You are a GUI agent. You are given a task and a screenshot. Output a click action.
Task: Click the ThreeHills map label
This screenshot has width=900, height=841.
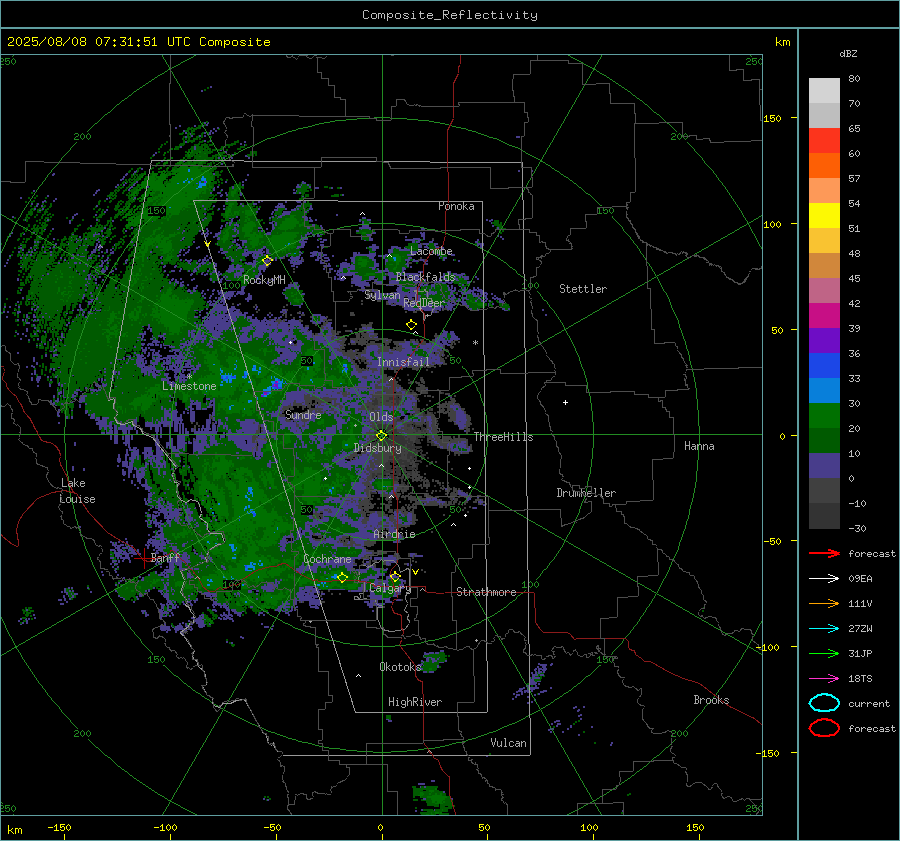pos(503,437)
